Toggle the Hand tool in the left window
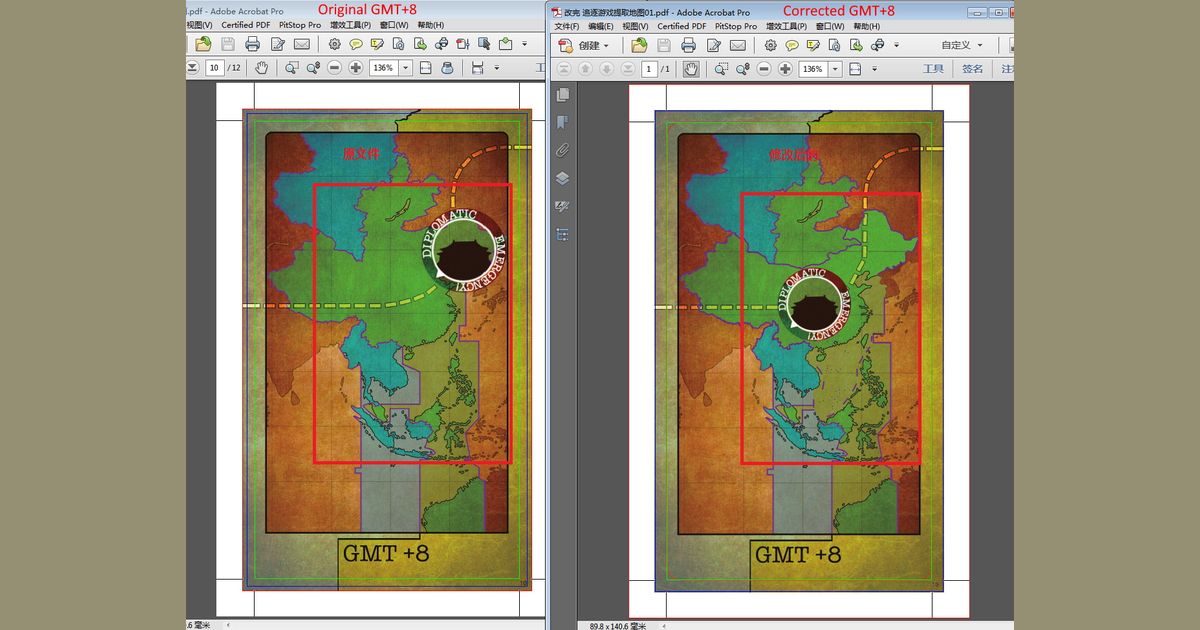 (x=261, y=68)
